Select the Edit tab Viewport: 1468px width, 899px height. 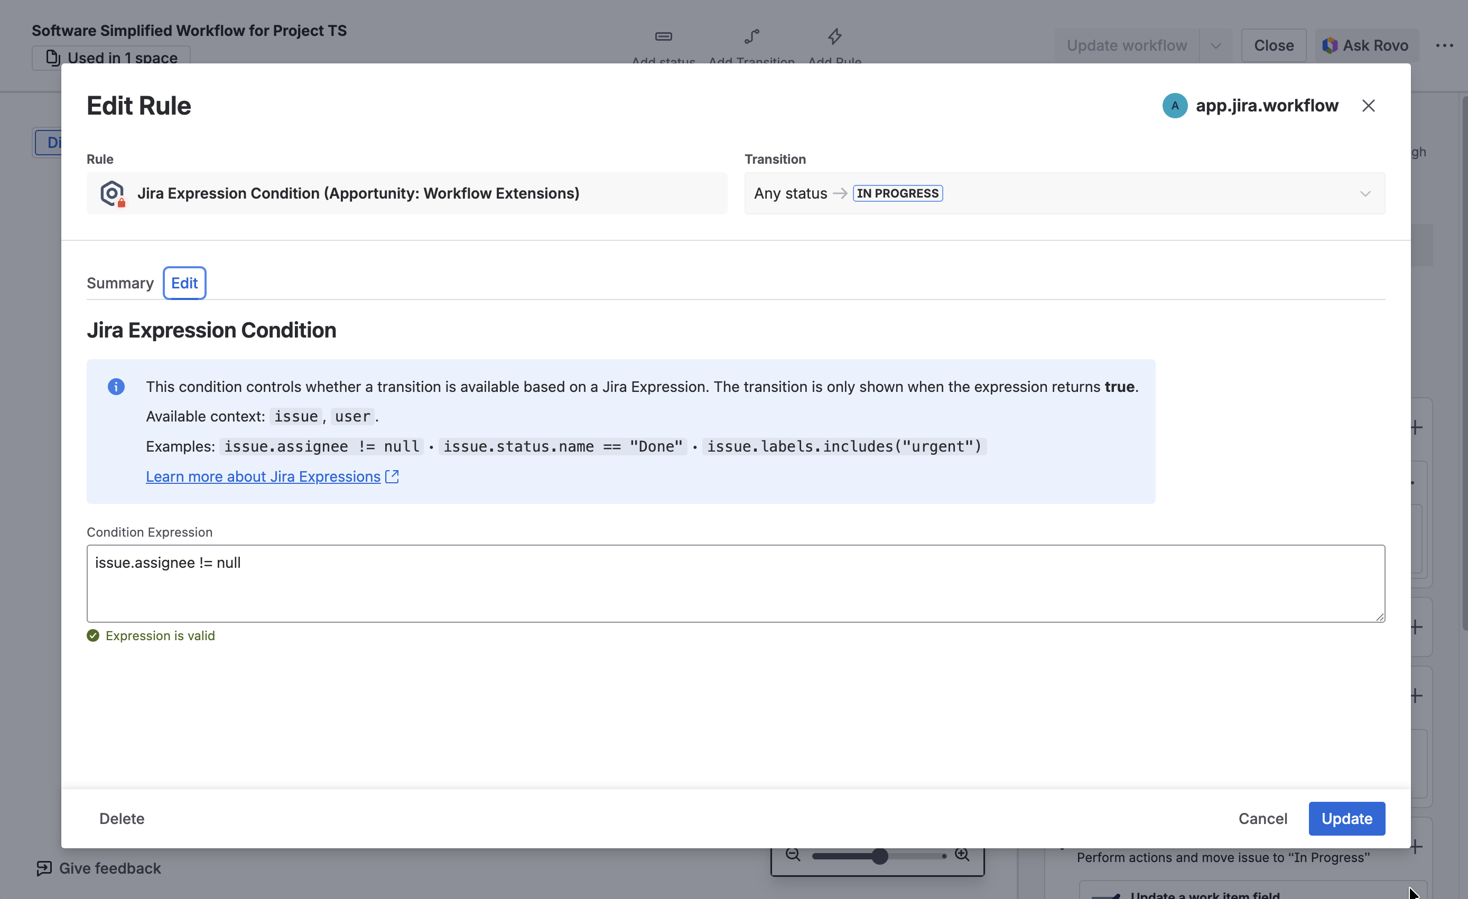[184, 283]
